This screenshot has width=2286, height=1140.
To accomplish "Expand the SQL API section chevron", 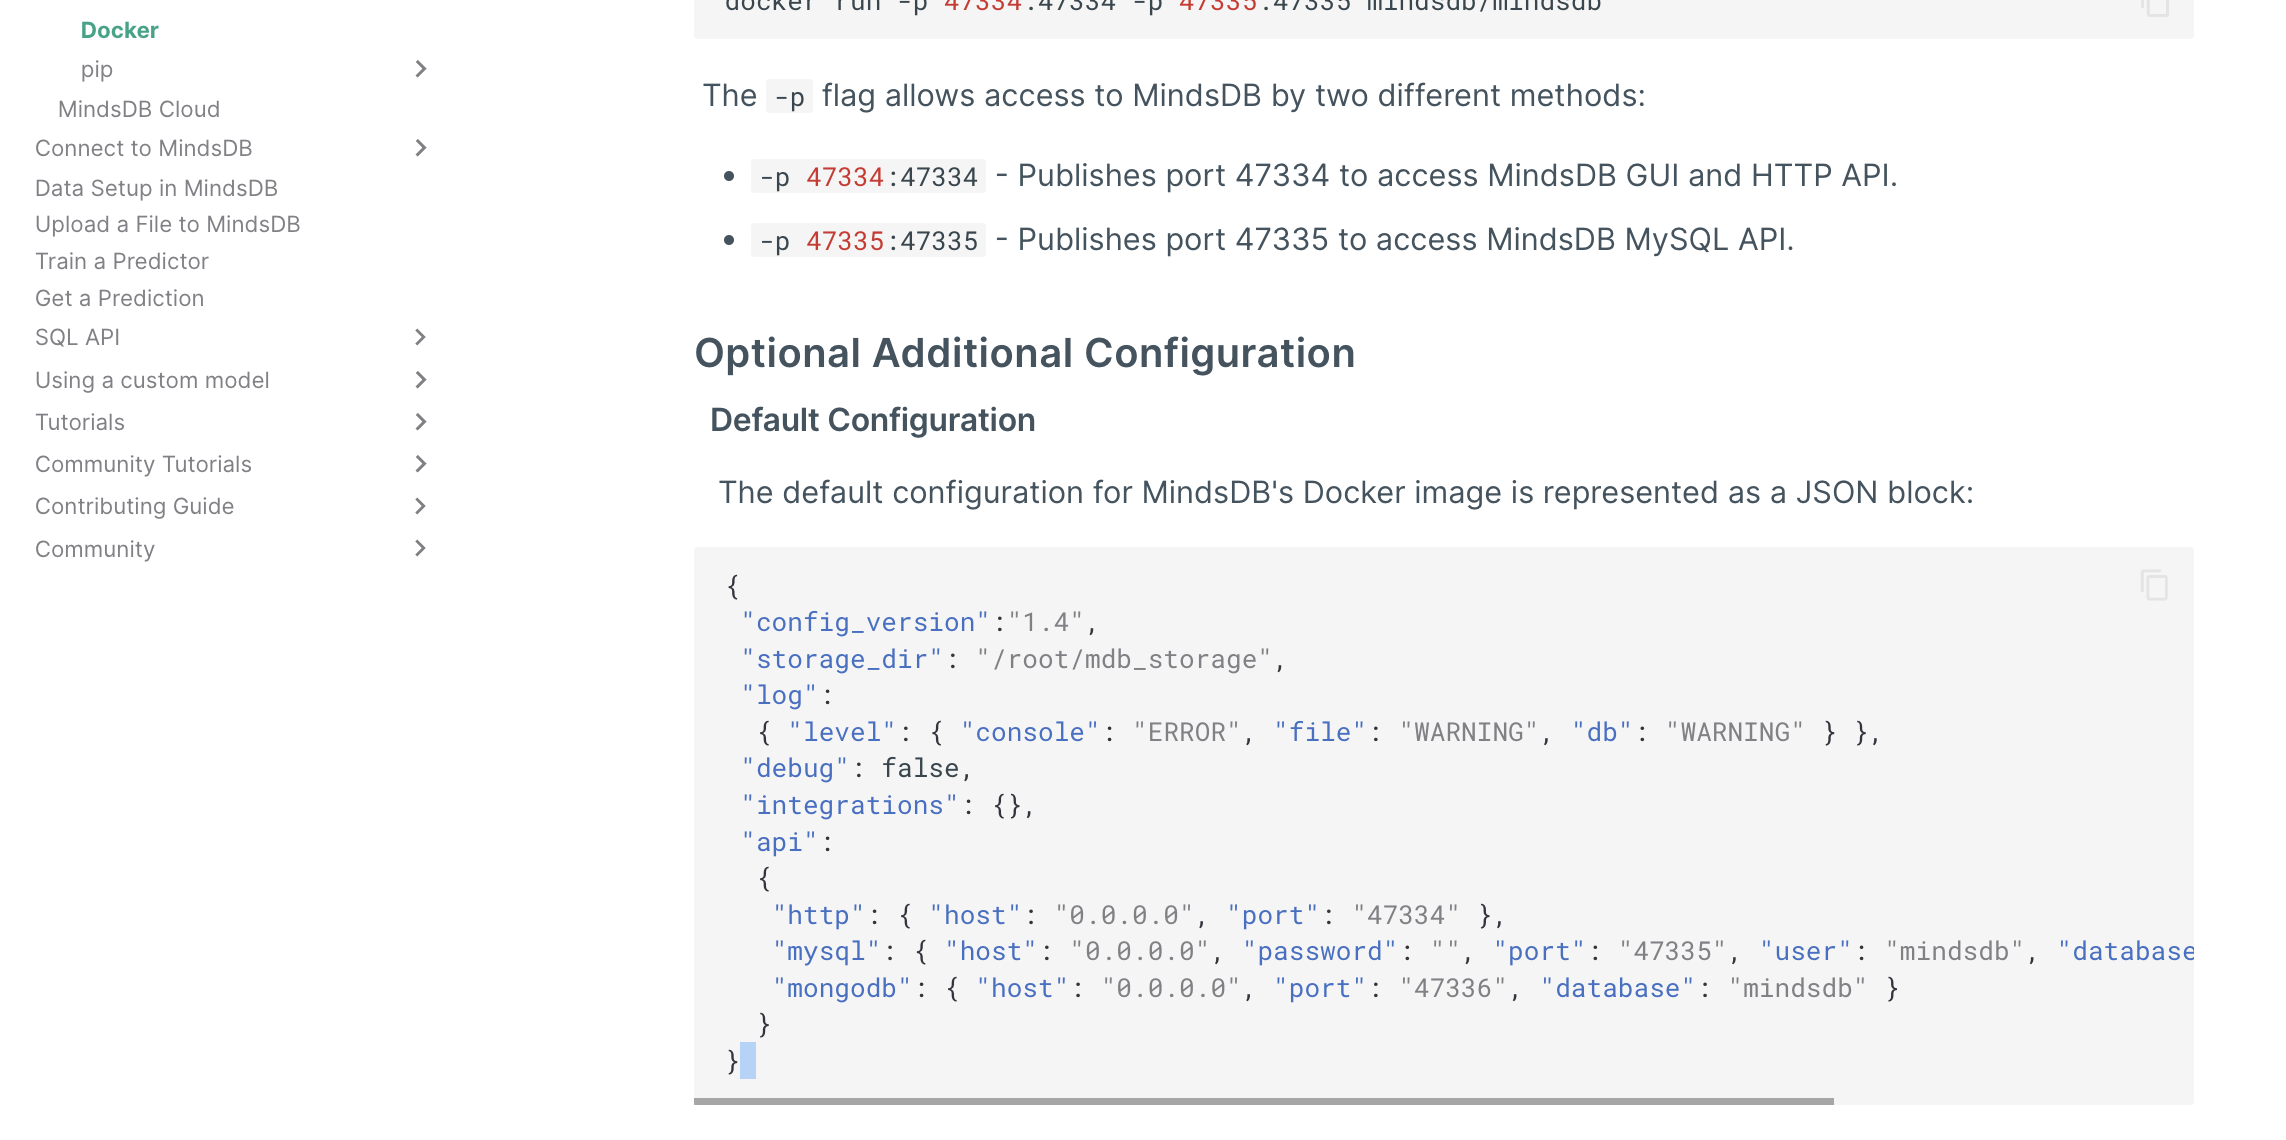I will tap(421, 337).
